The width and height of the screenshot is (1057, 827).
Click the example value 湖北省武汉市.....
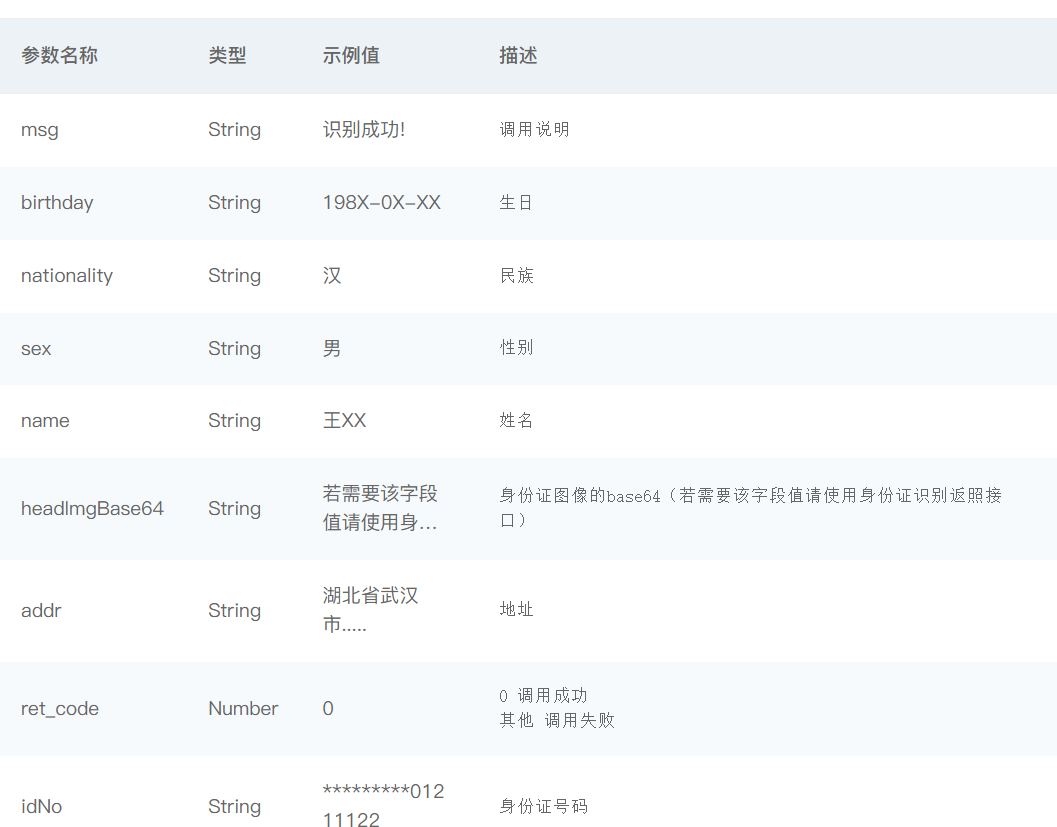point(370,609)
